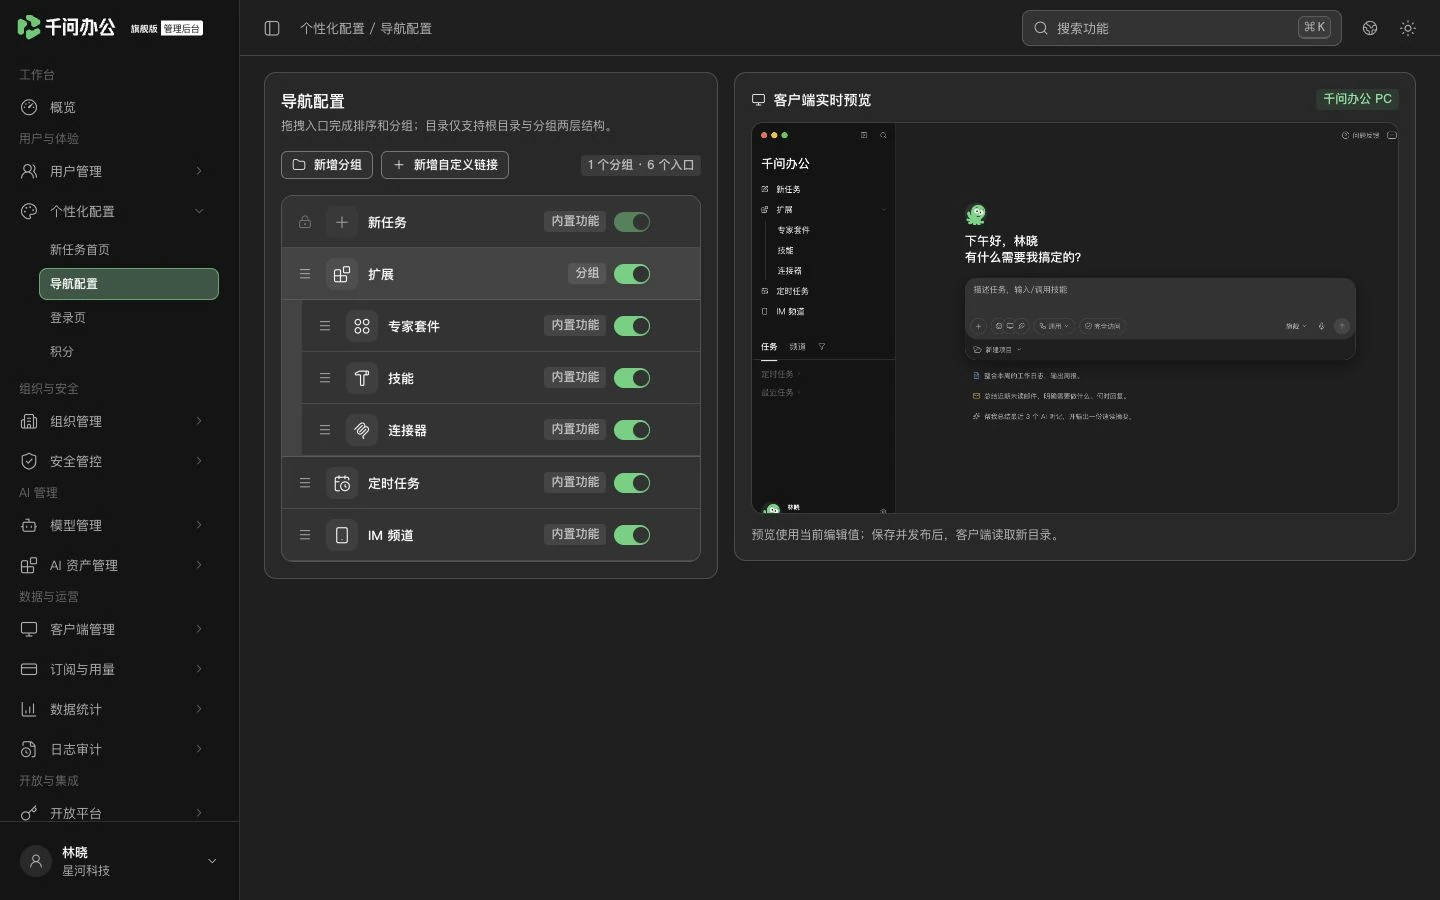Focus the 搜索功能 search field

pos(1181,28)
